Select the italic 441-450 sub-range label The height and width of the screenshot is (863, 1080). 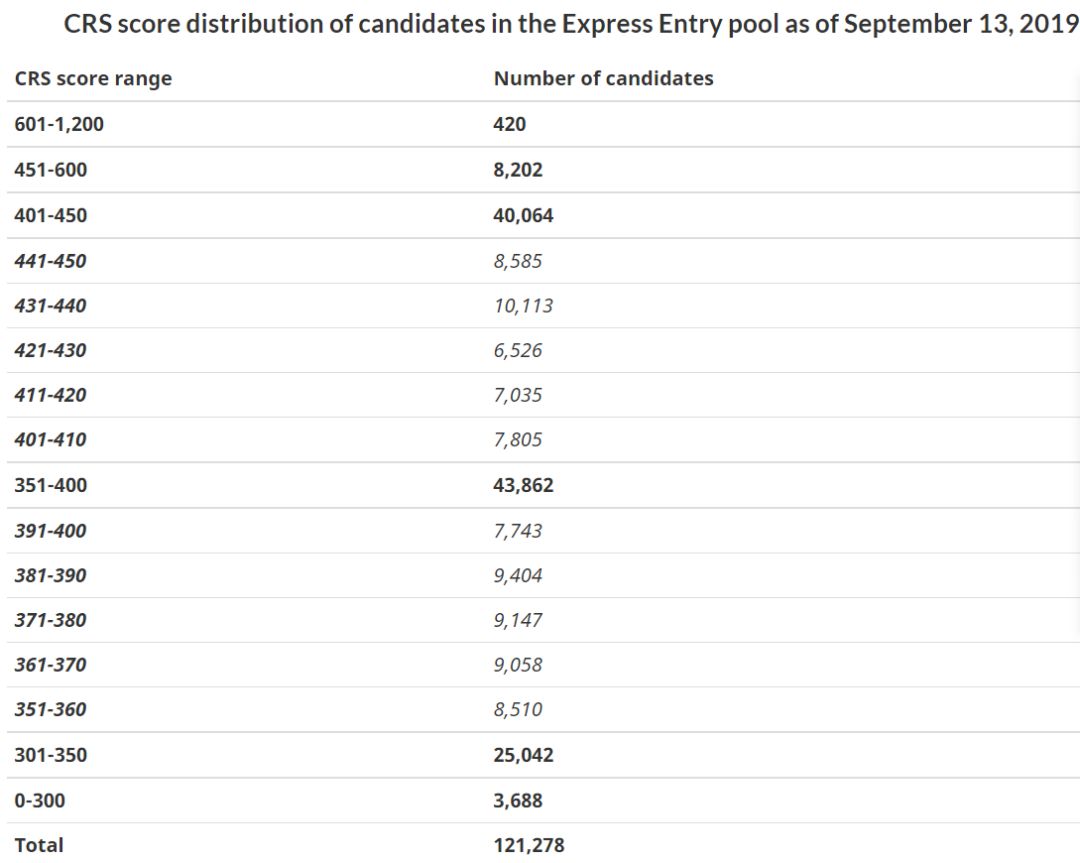pyautogui.click(x=51, y=261)
